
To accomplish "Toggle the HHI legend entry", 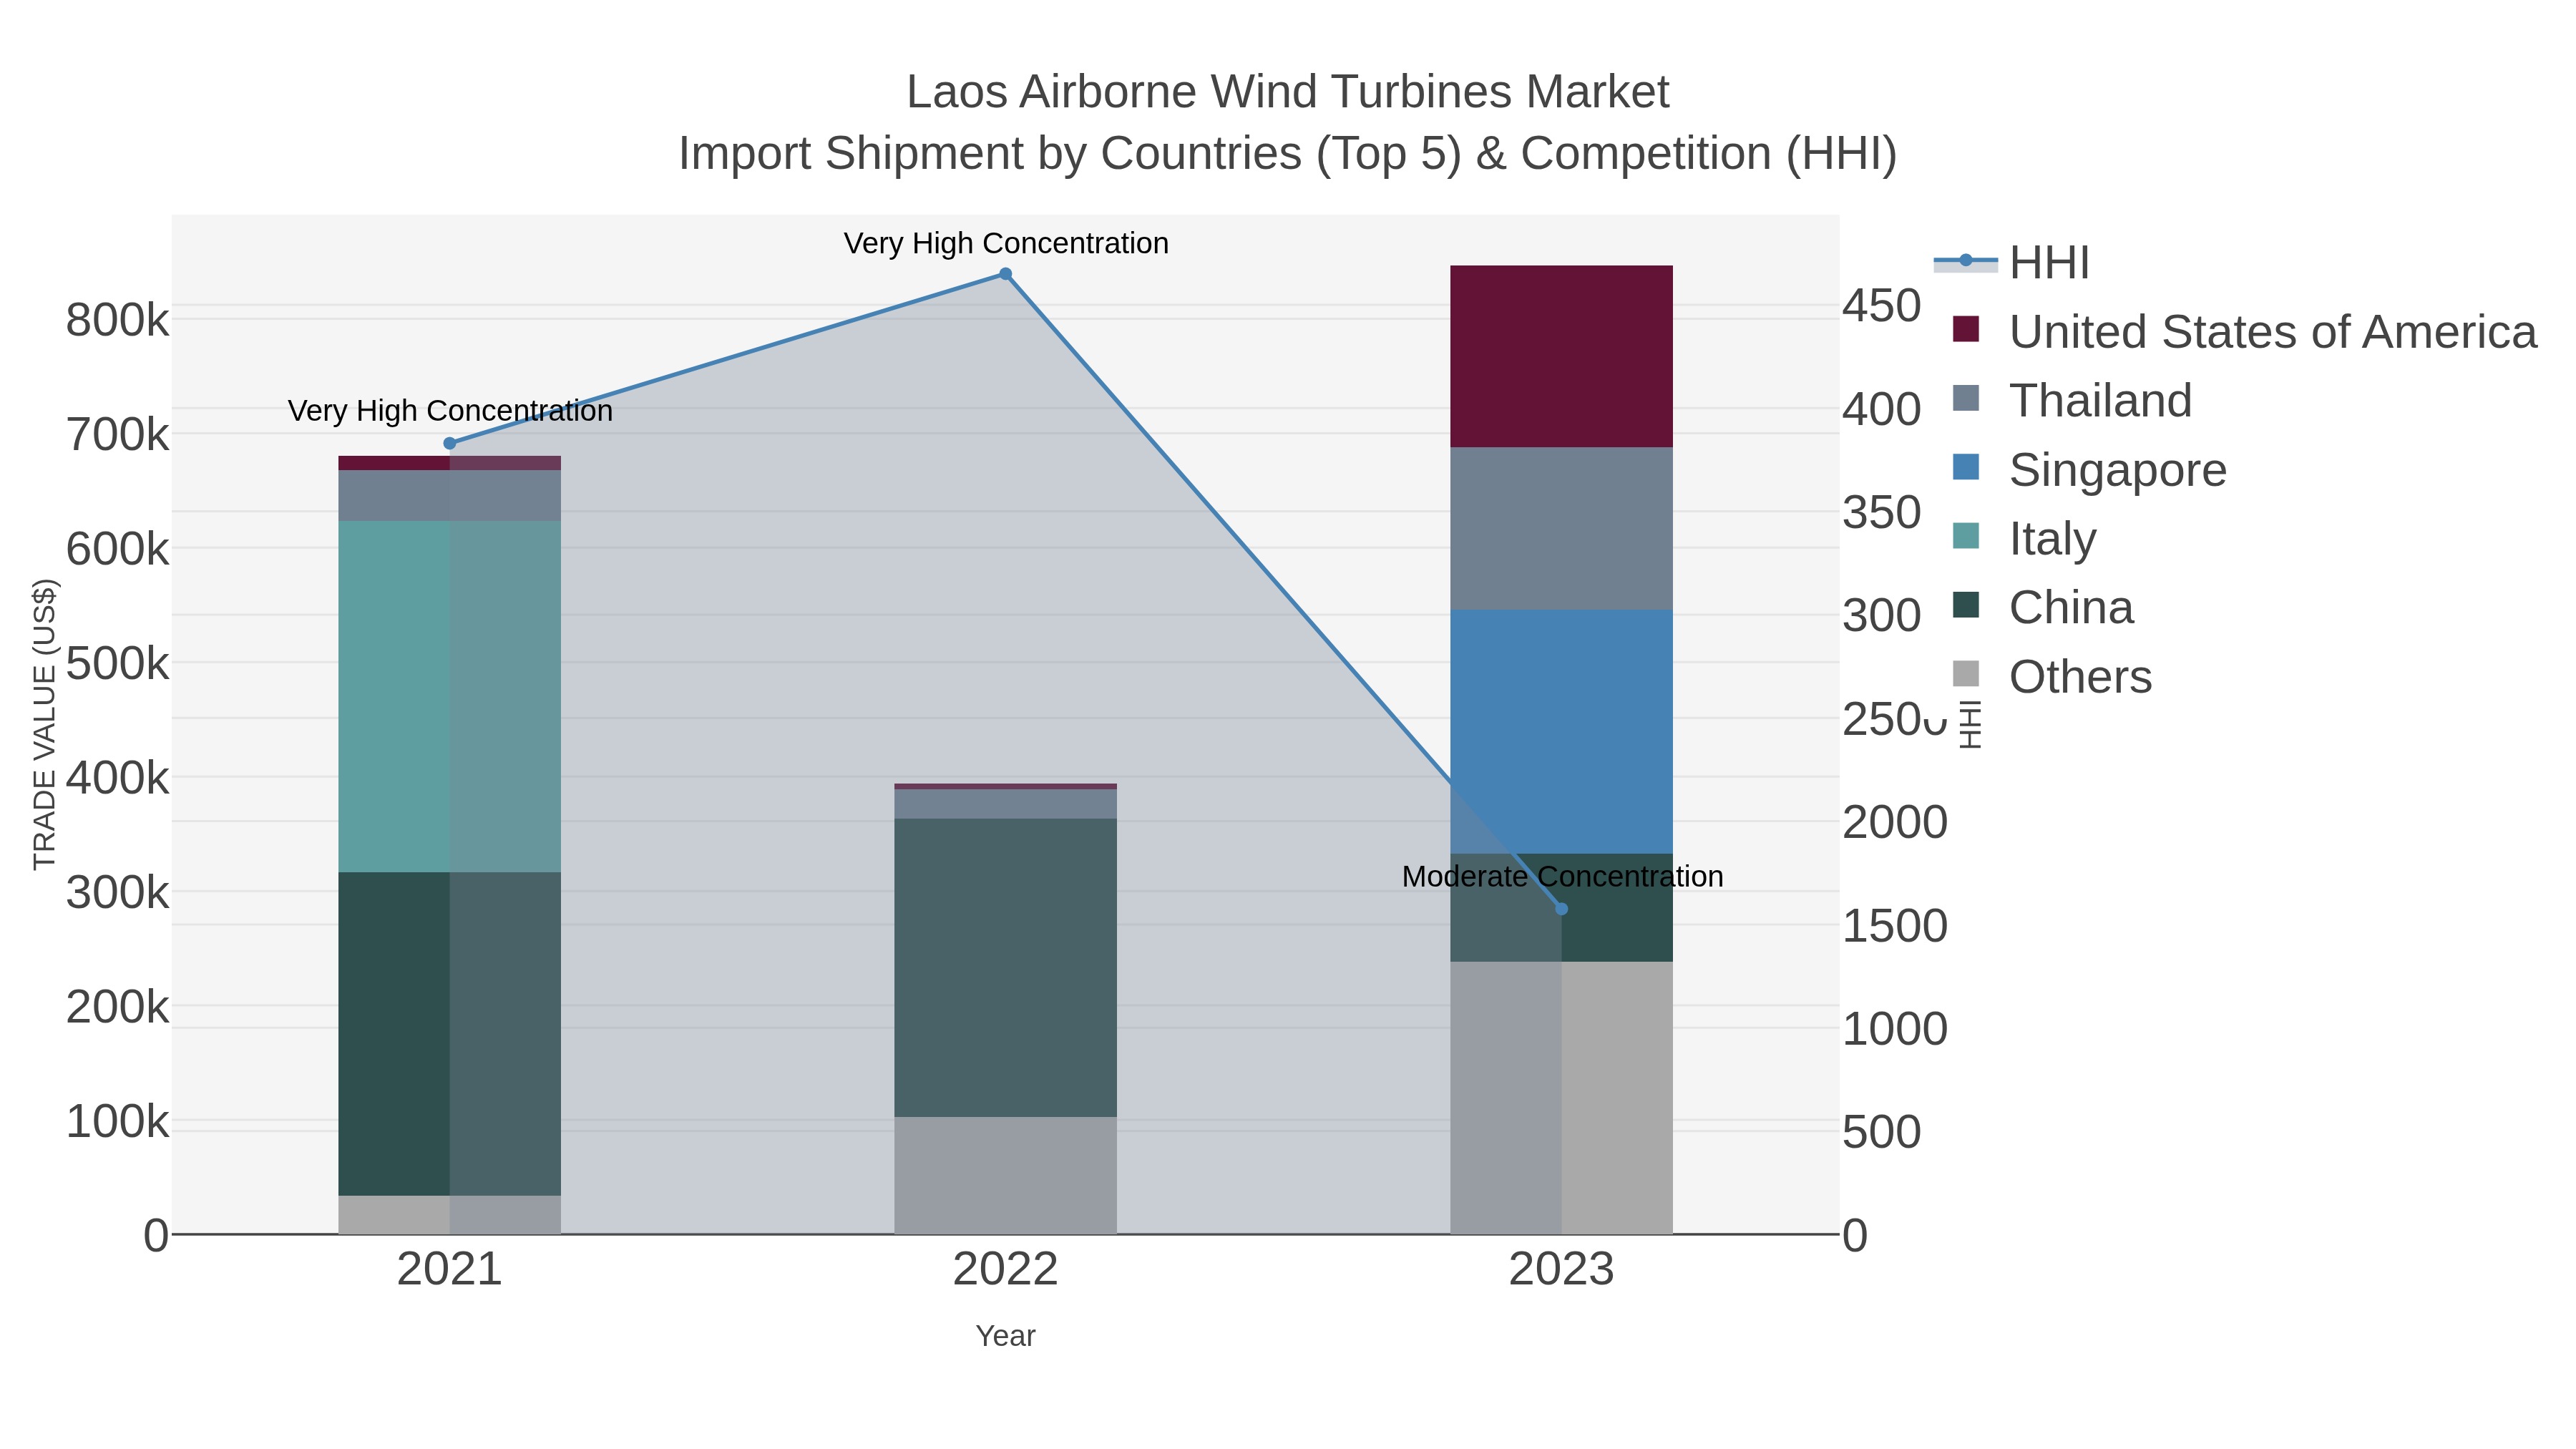I will pos(2011,263).
